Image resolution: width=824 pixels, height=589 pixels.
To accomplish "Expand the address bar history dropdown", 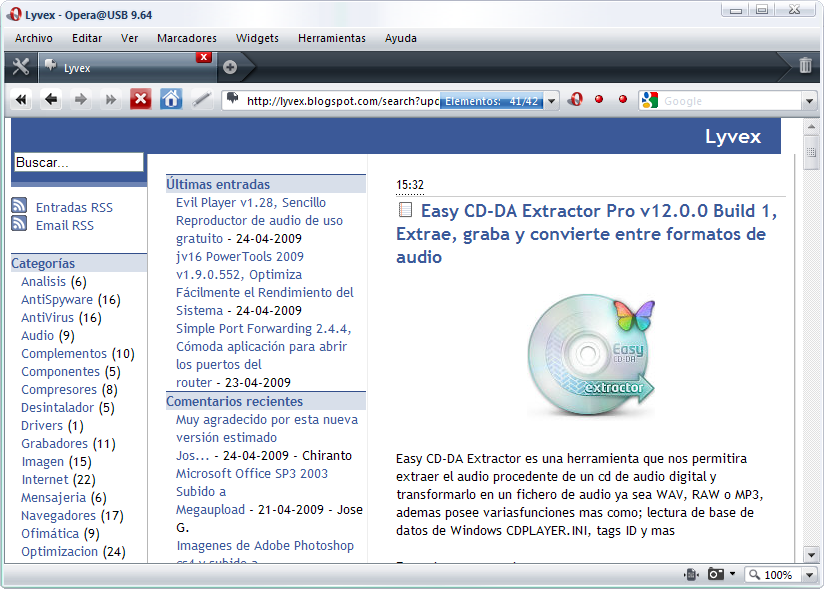I will tap(552, 101).
